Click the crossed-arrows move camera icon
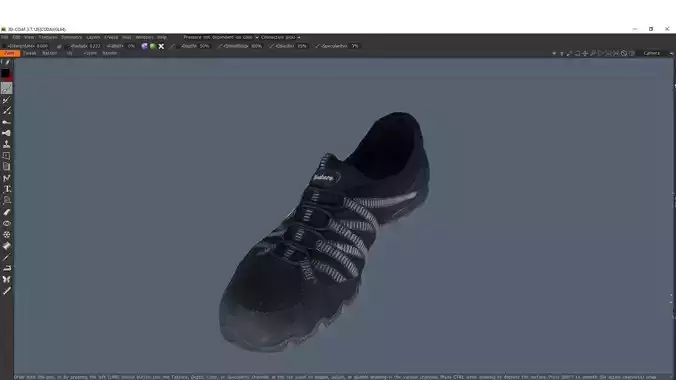This screenshot has width=676, height=380. (585, 53)
